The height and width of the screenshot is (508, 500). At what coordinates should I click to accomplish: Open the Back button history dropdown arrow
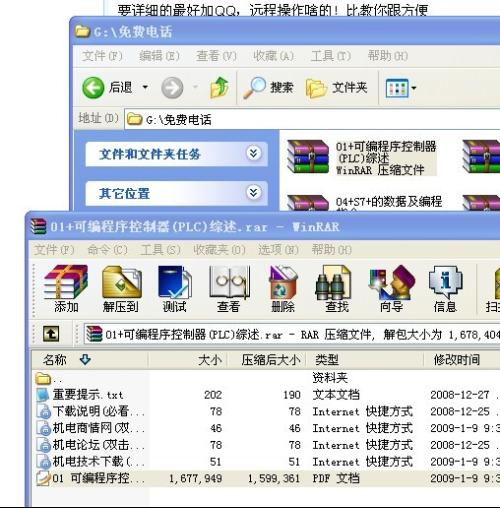(x=145, y=88)
